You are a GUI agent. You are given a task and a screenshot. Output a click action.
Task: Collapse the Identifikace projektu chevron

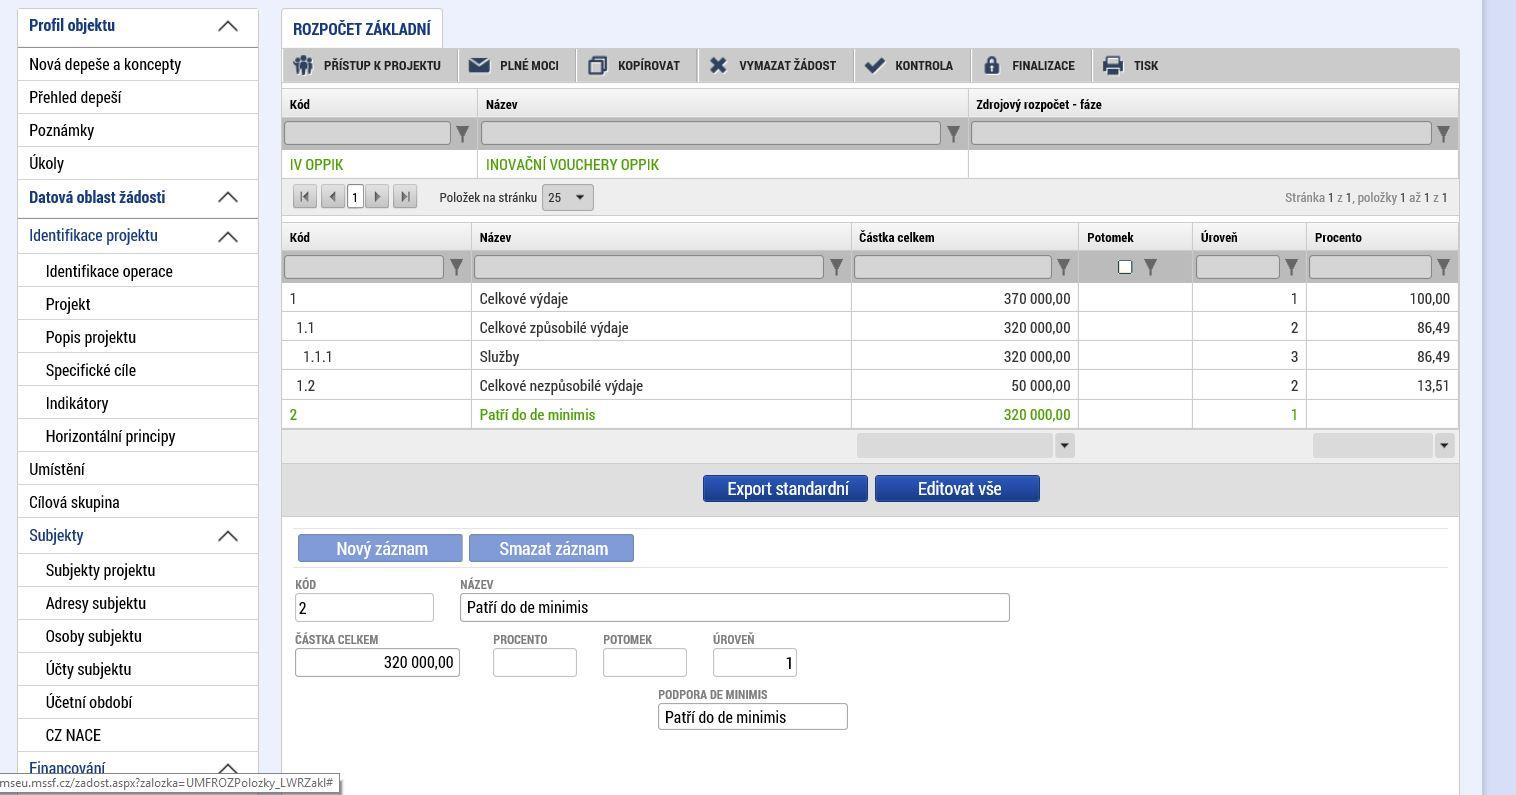228,236
